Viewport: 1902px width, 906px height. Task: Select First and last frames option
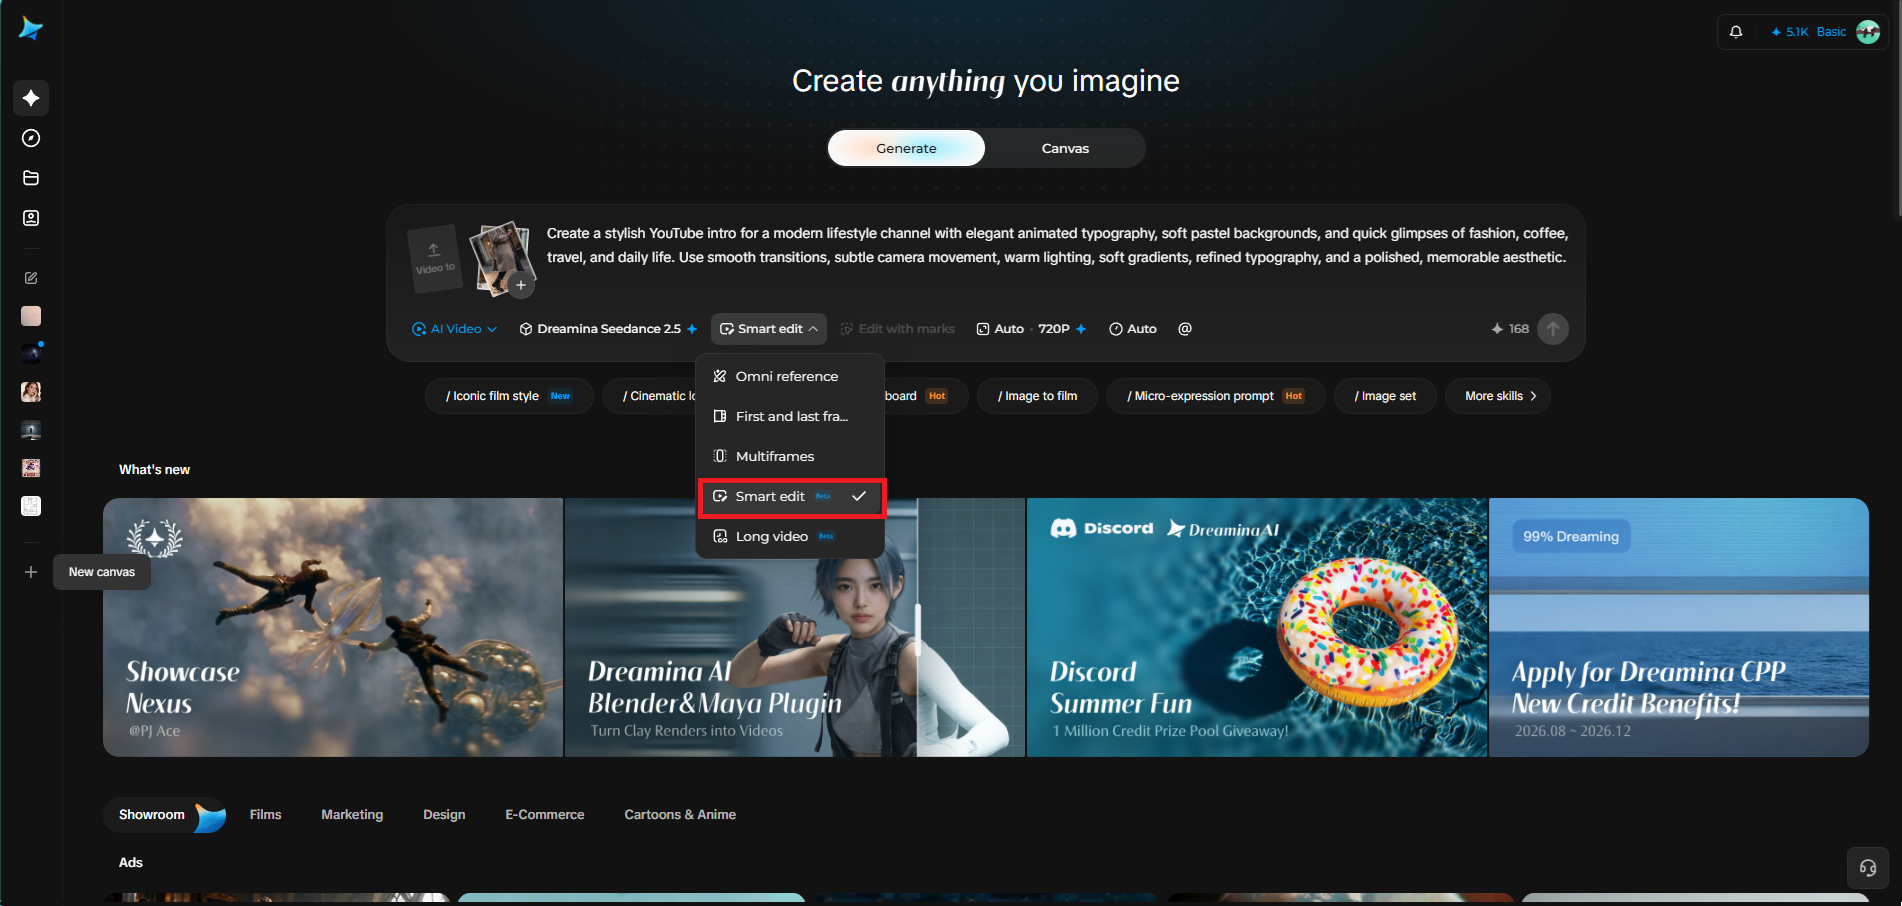click(790, 416)
